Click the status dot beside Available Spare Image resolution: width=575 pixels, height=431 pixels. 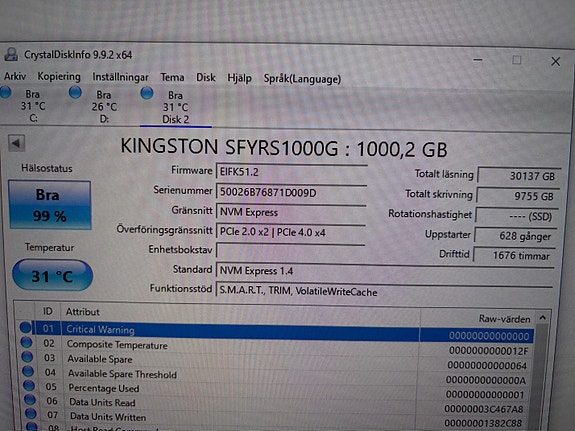coord(27,357)
